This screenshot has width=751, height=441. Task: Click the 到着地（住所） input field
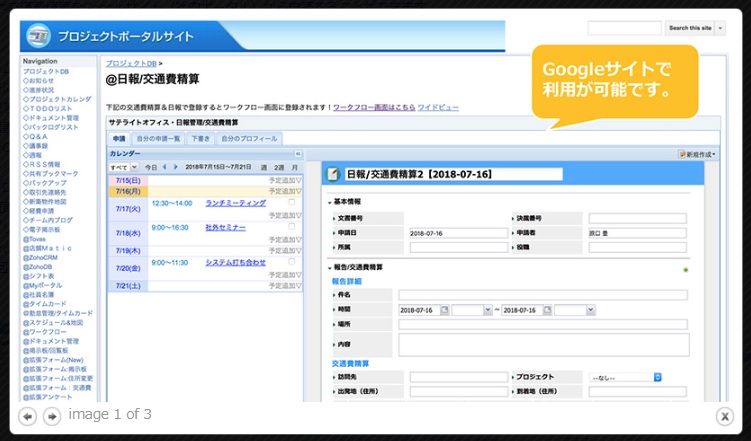click(637, 392)
